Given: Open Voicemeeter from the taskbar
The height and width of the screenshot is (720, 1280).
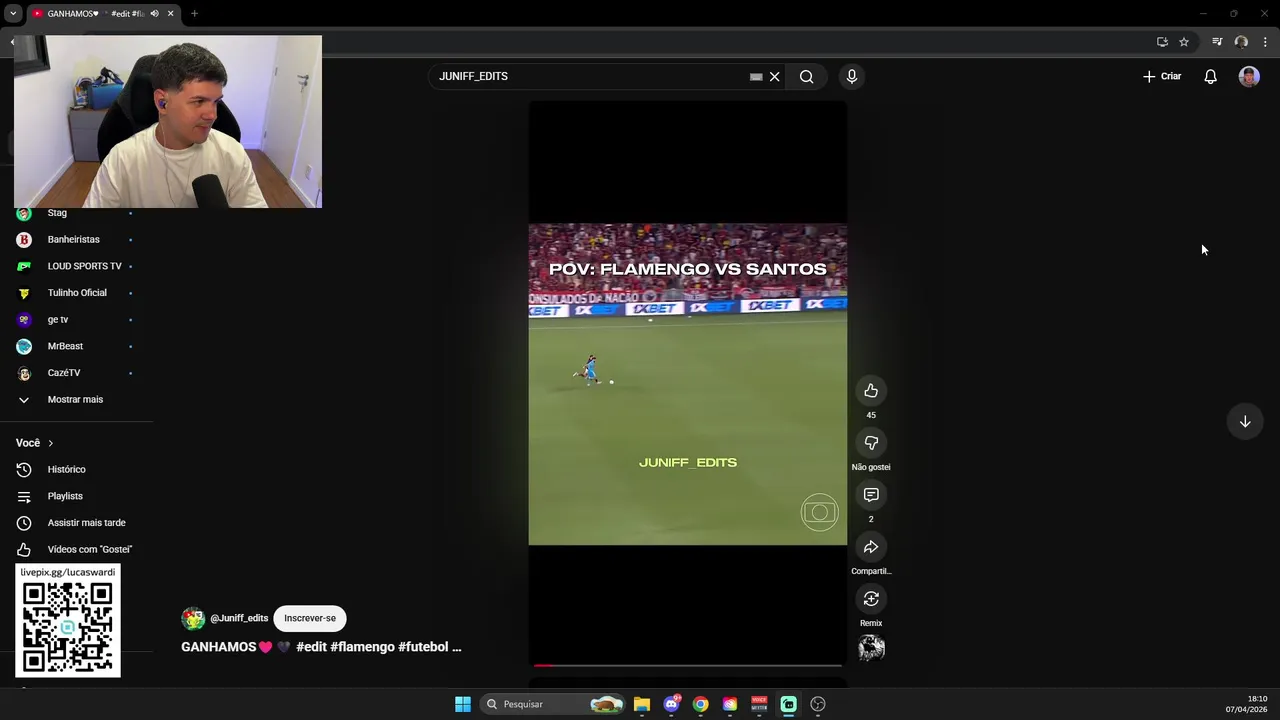Looking at the screenshot, I should (759, 704).
